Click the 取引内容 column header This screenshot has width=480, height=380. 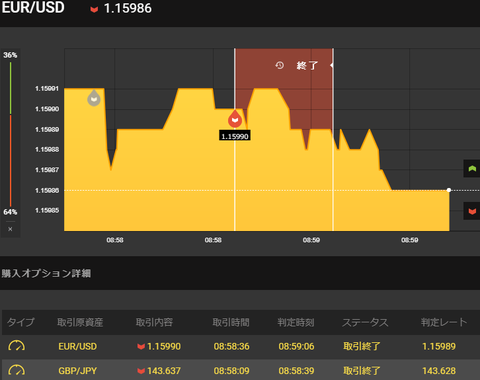[x=154, y=322]
